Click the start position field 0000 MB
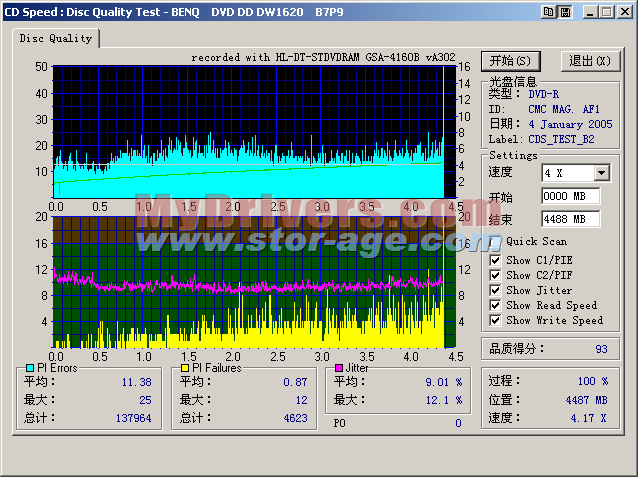 (x=570, y=196)
